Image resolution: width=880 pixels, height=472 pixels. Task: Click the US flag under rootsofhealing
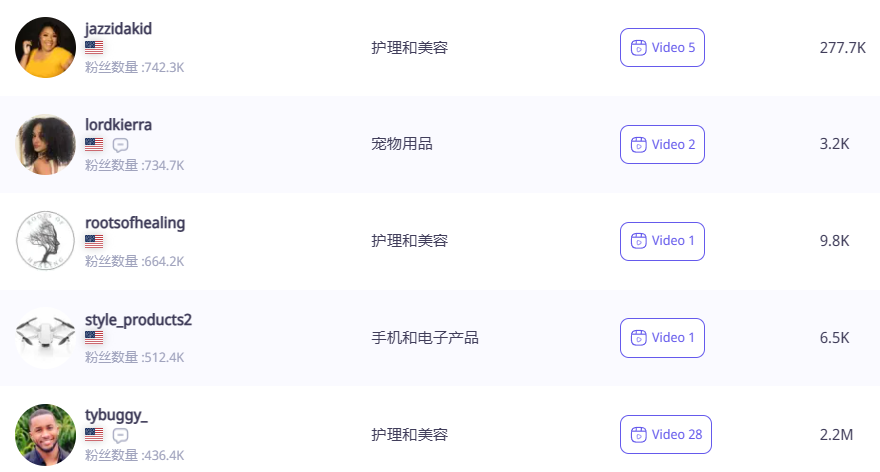click(x=94, y=241)
